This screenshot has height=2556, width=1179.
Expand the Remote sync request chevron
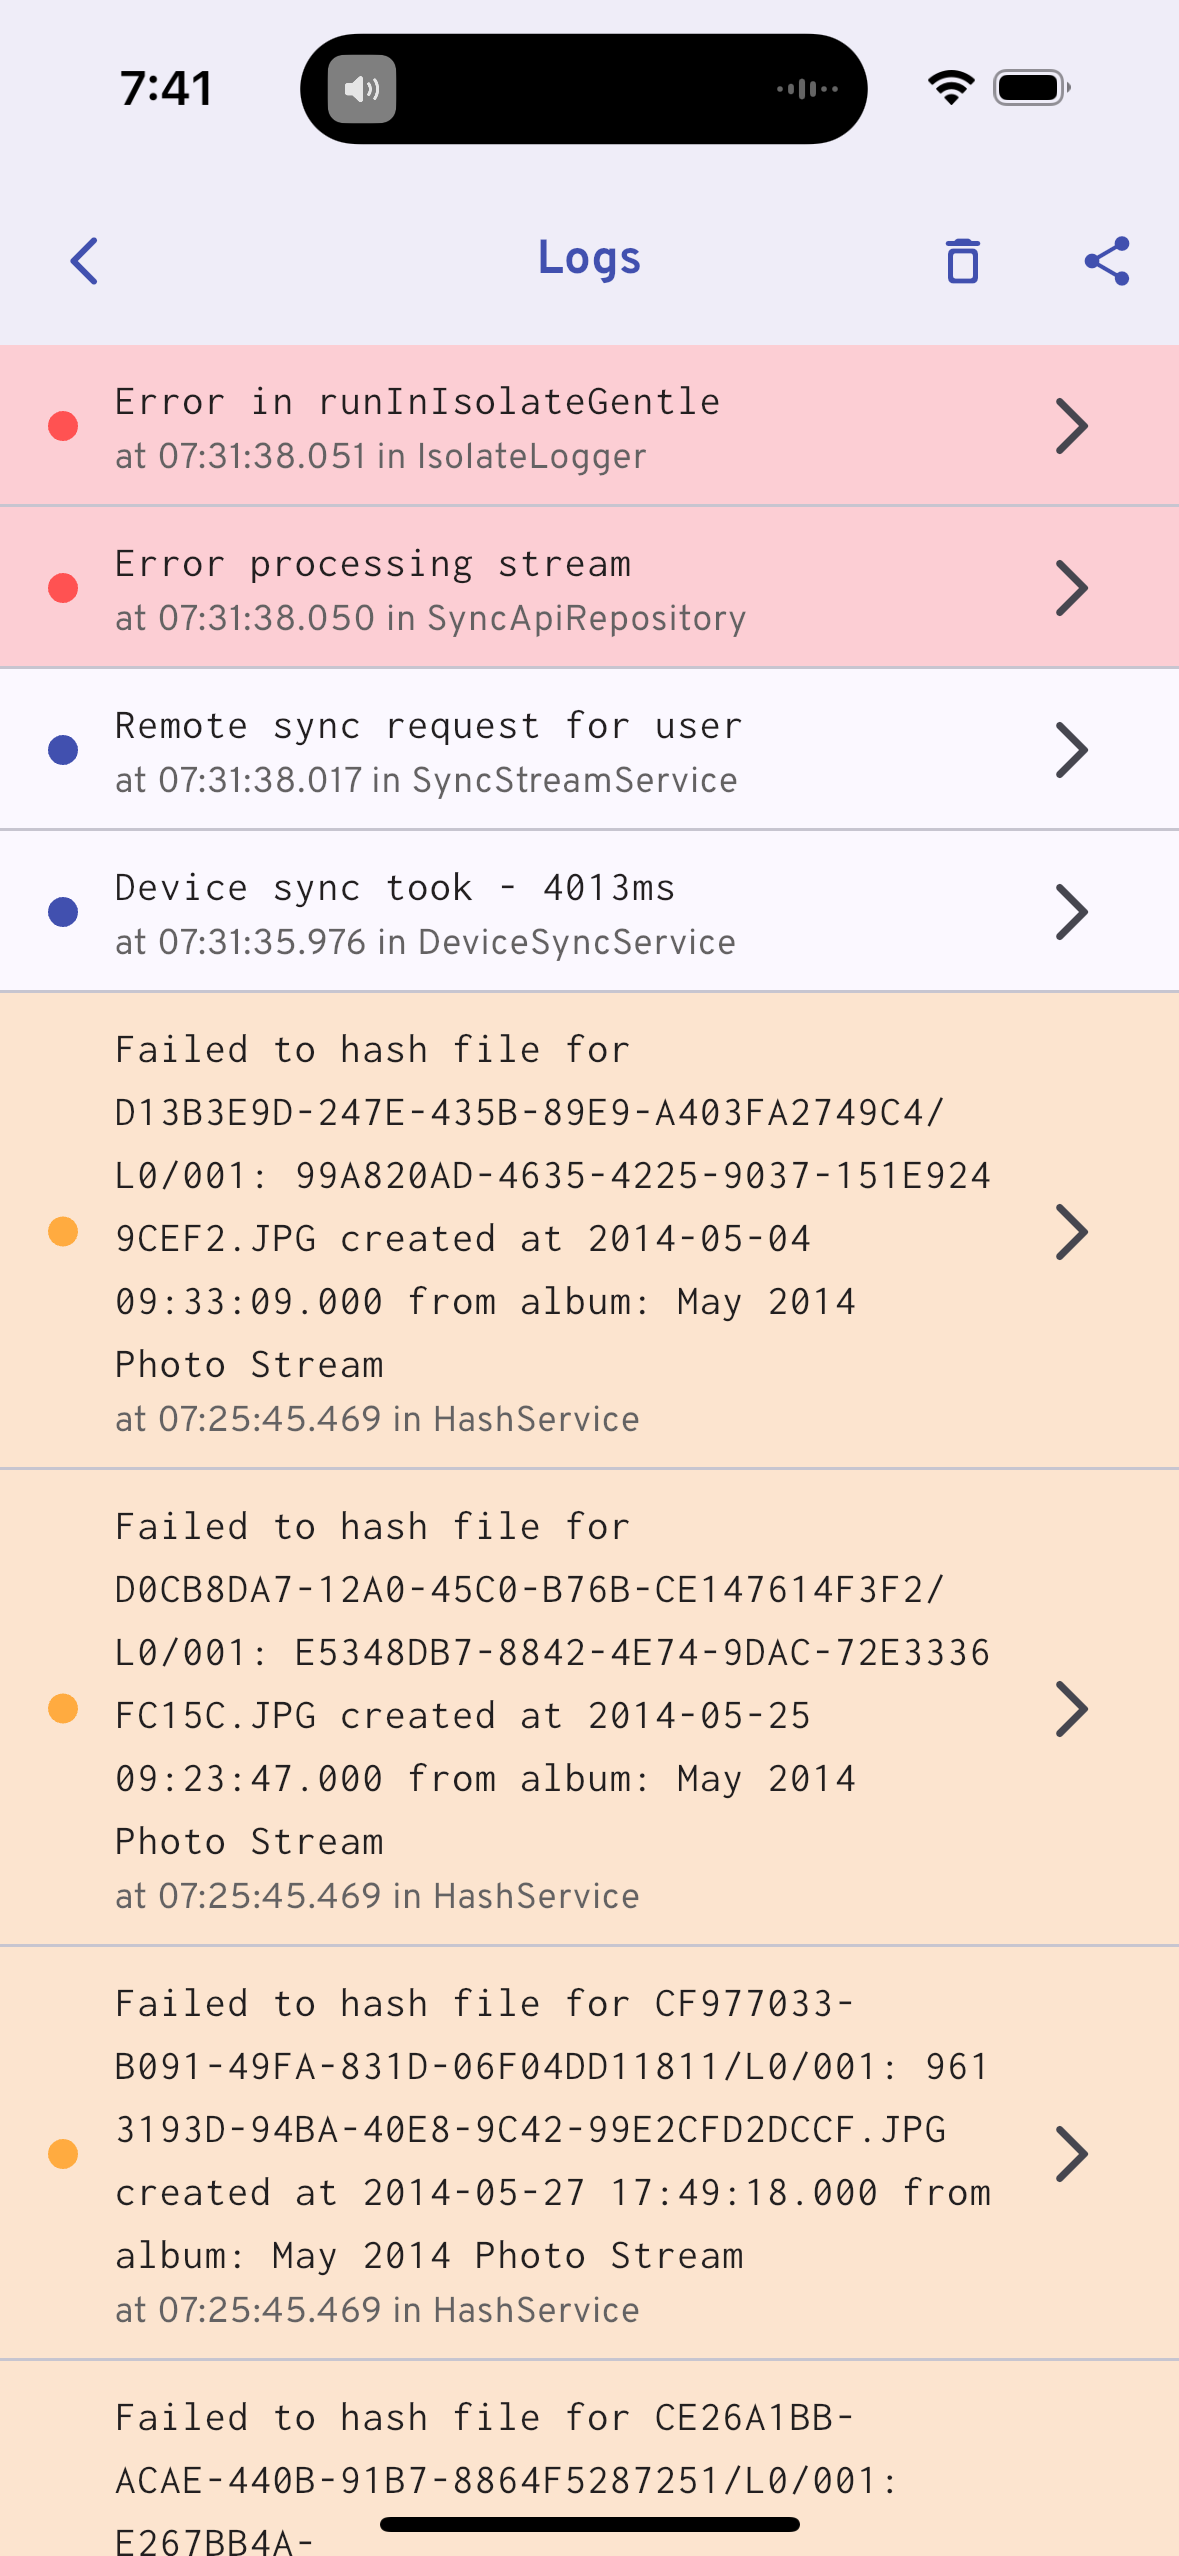point(1071,750)
